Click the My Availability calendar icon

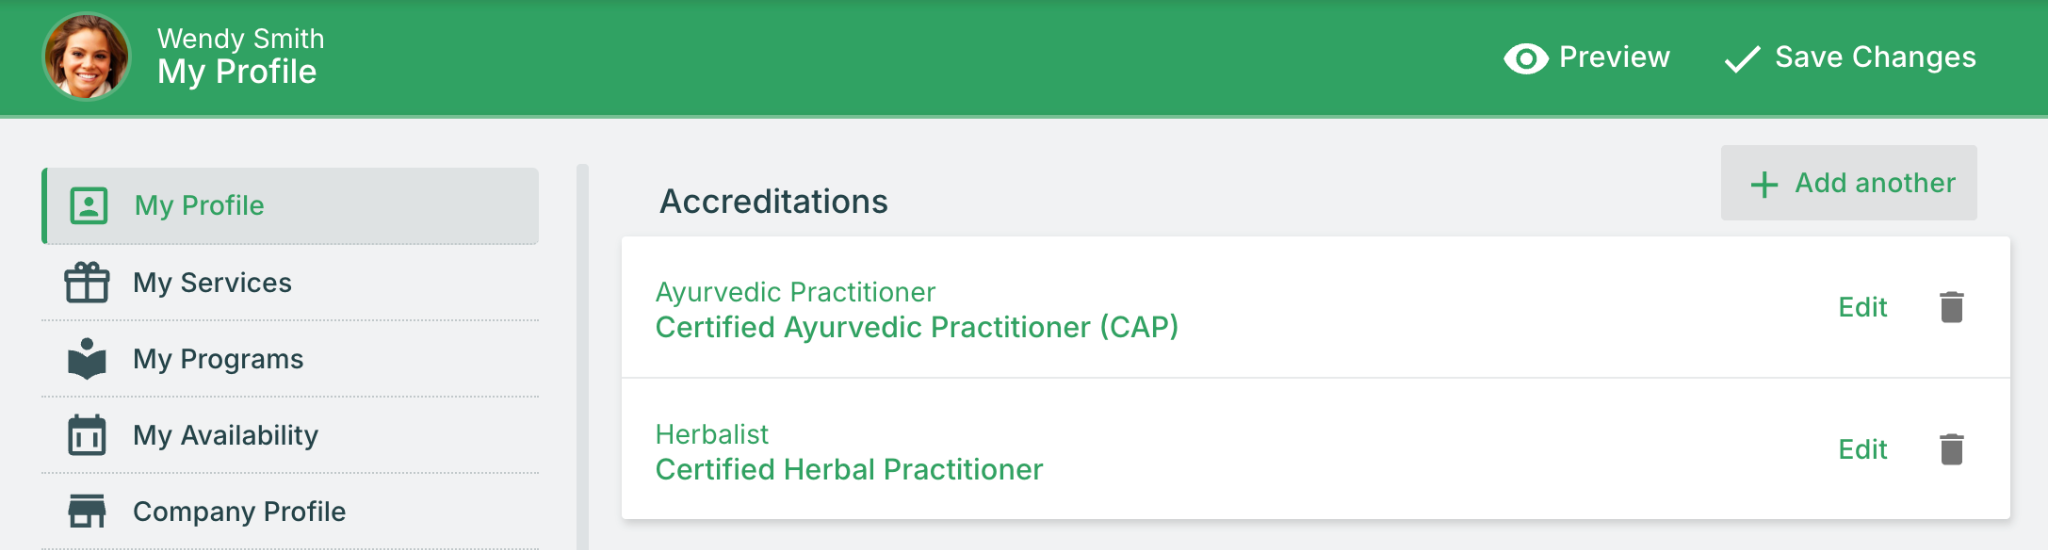tap(87, 435)
